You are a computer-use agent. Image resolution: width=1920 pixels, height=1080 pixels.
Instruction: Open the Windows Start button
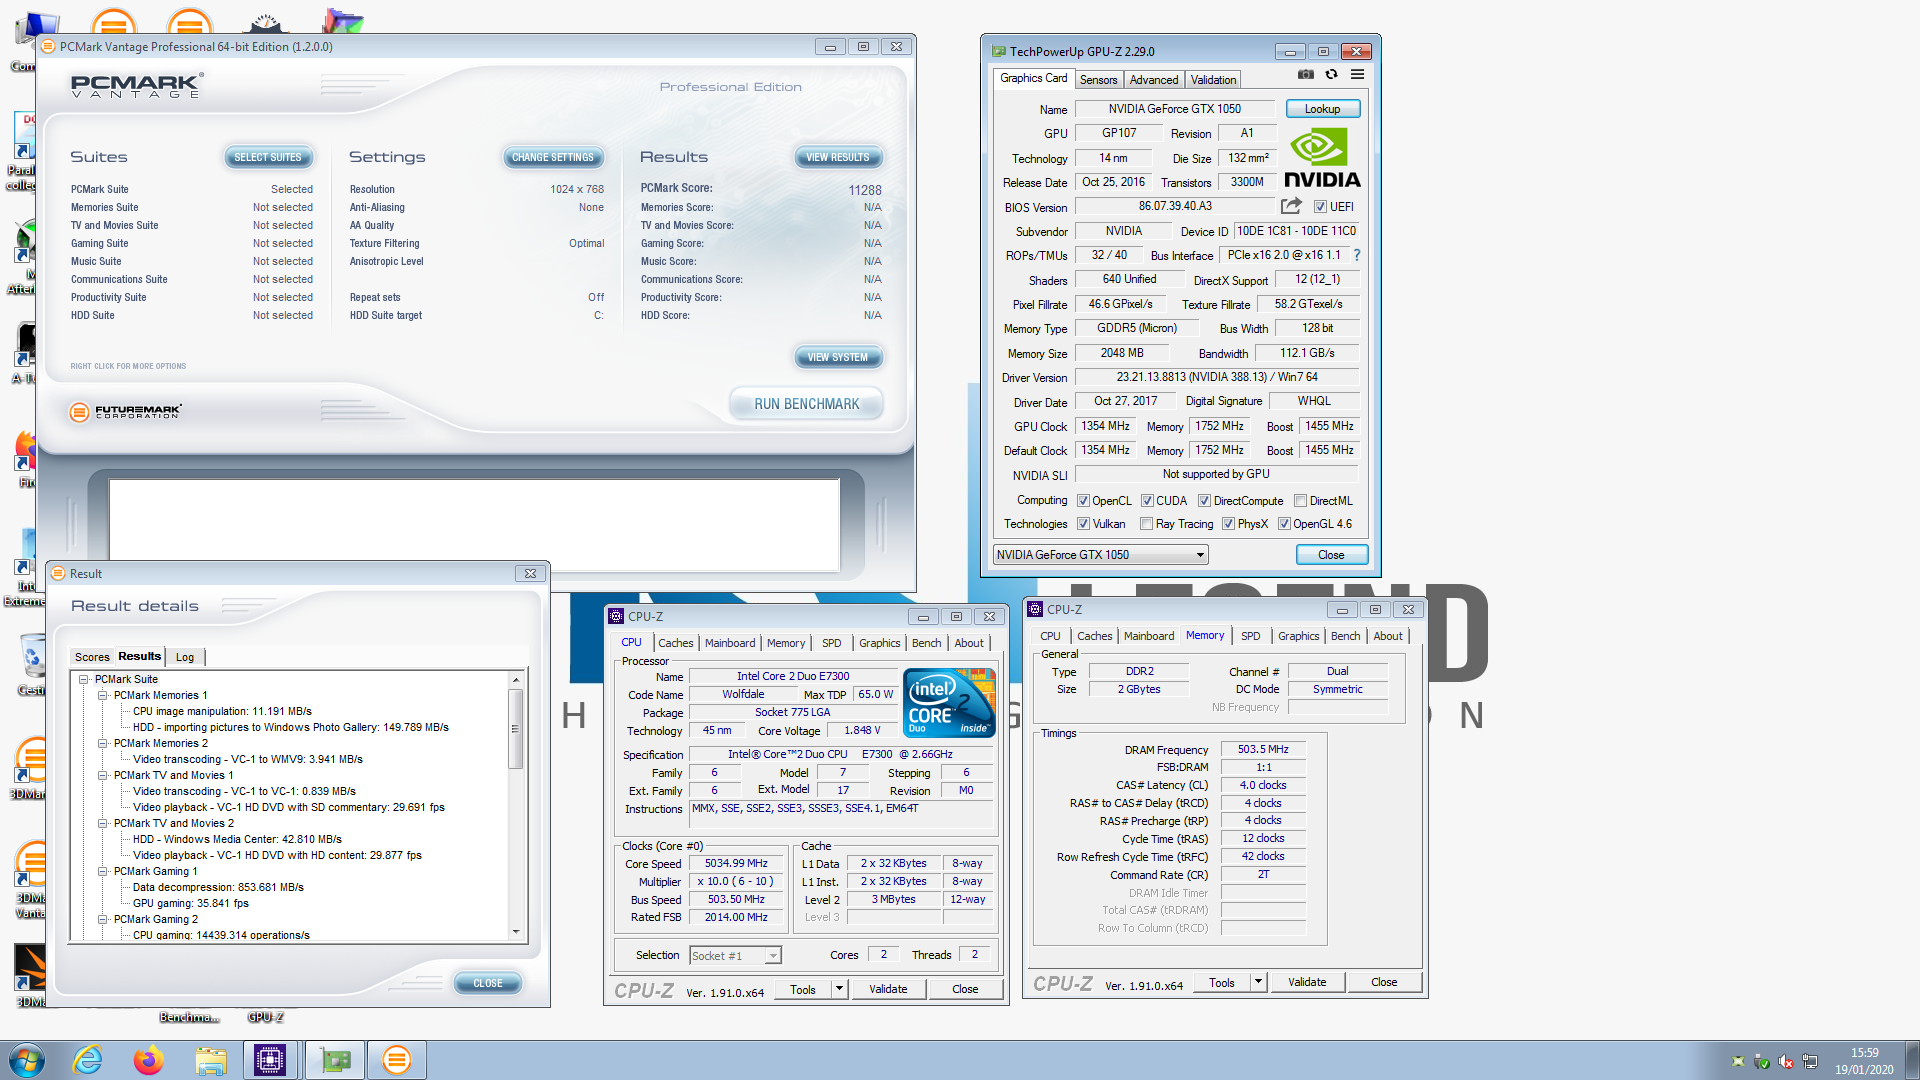(27, 1060)
